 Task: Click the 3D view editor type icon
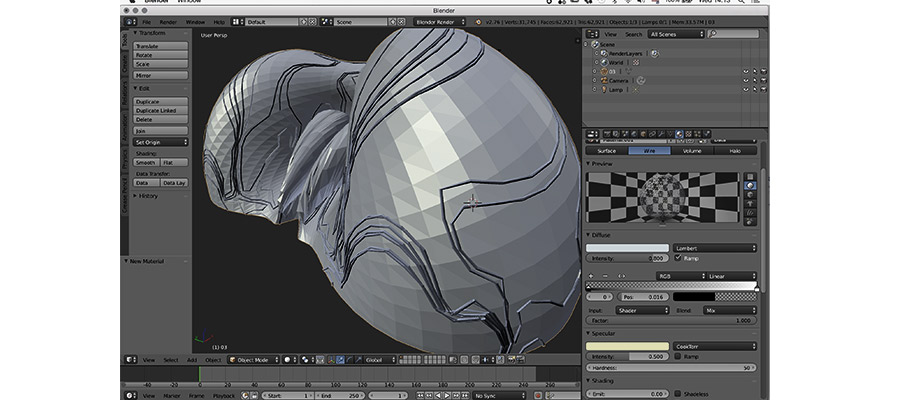[131, 360]
